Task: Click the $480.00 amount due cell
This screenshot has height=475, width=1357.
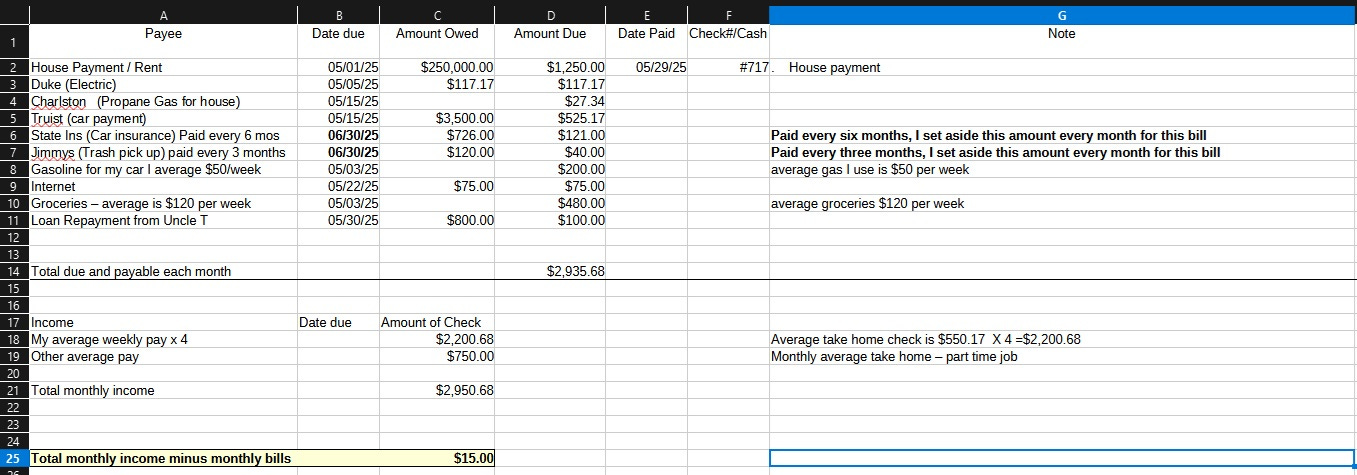Action: [x=551, y=204]
